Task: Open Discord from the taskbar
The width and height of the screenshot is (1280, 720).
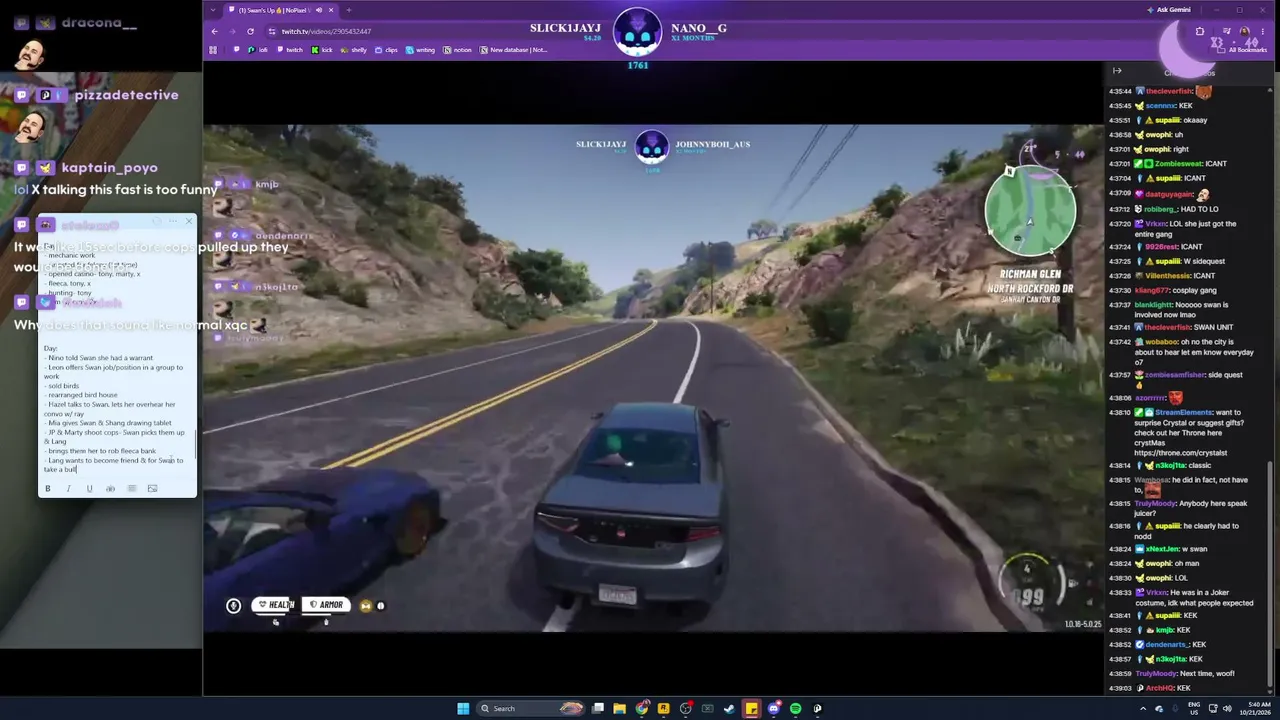Action: click(773, 708)
